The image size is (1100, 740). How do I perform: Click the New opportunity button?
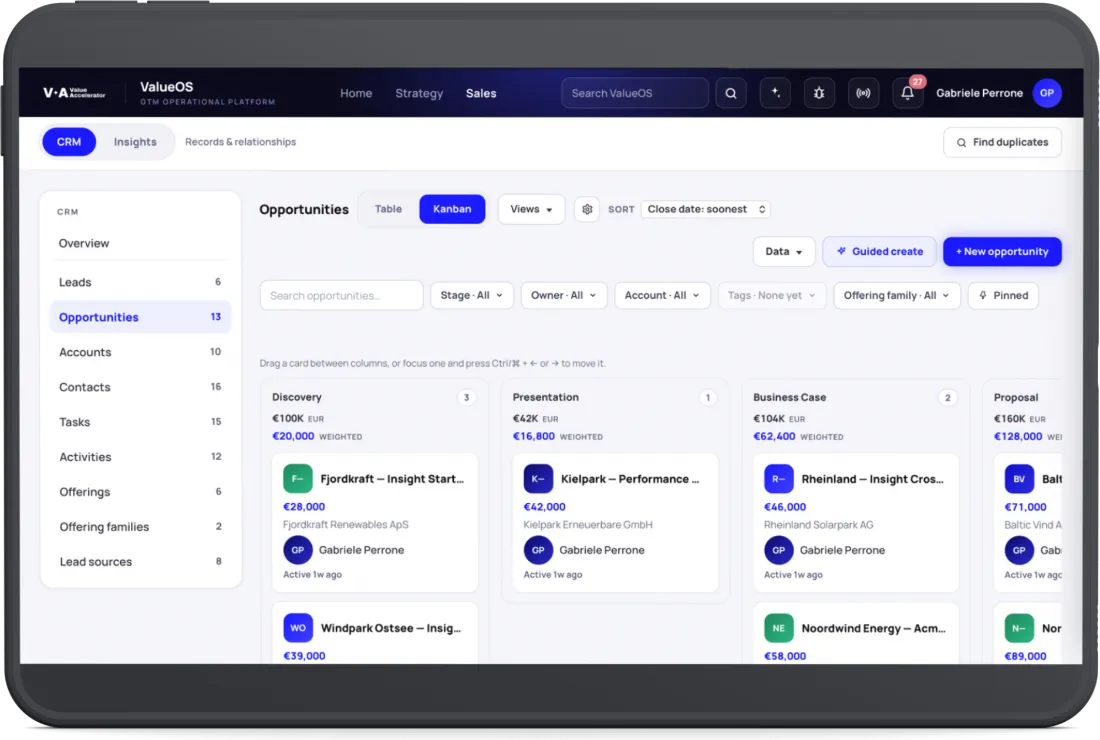[1002, 252]
